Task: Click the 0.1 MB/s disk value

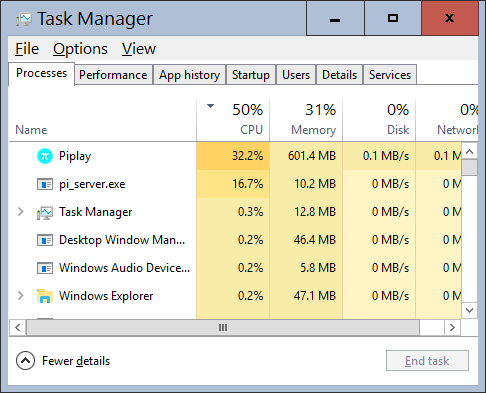Action: click(386, 156)
